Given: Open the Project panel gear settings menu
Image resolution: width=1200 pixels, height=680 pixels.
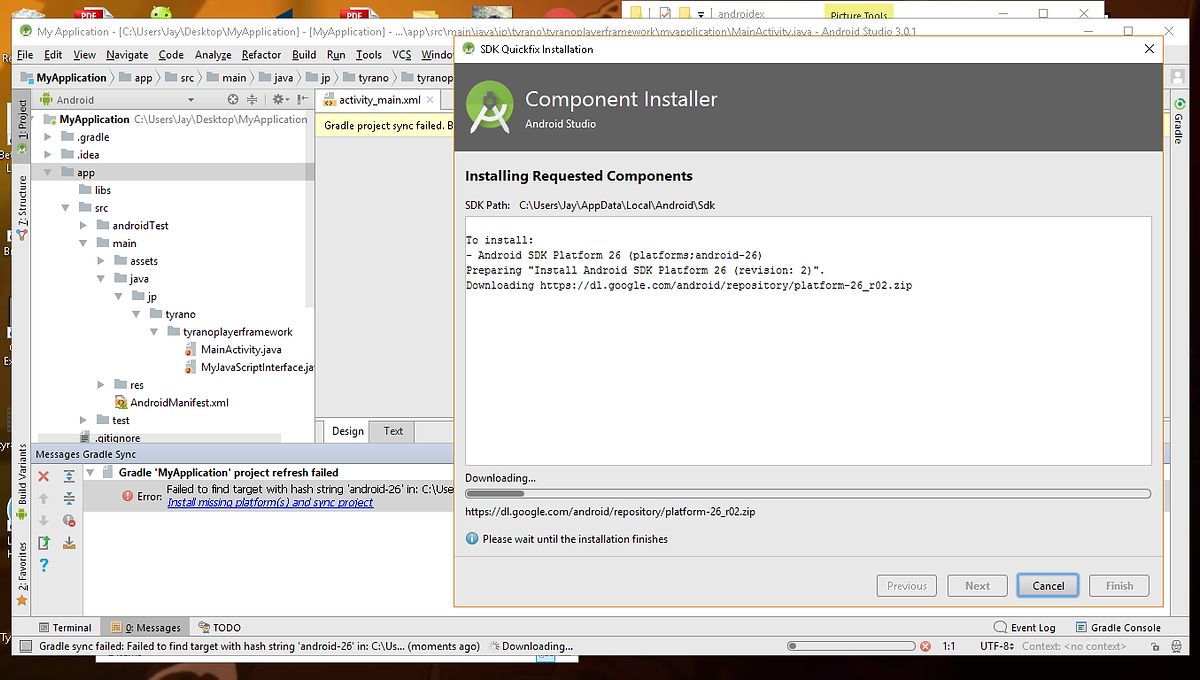Looking at the screenshot, I should click(279, 99).
